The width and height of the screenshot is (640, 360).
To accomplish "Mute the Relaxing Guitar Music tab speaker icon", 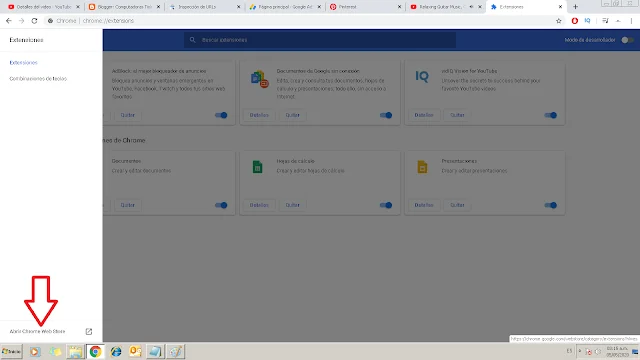I will click(471, 7).
